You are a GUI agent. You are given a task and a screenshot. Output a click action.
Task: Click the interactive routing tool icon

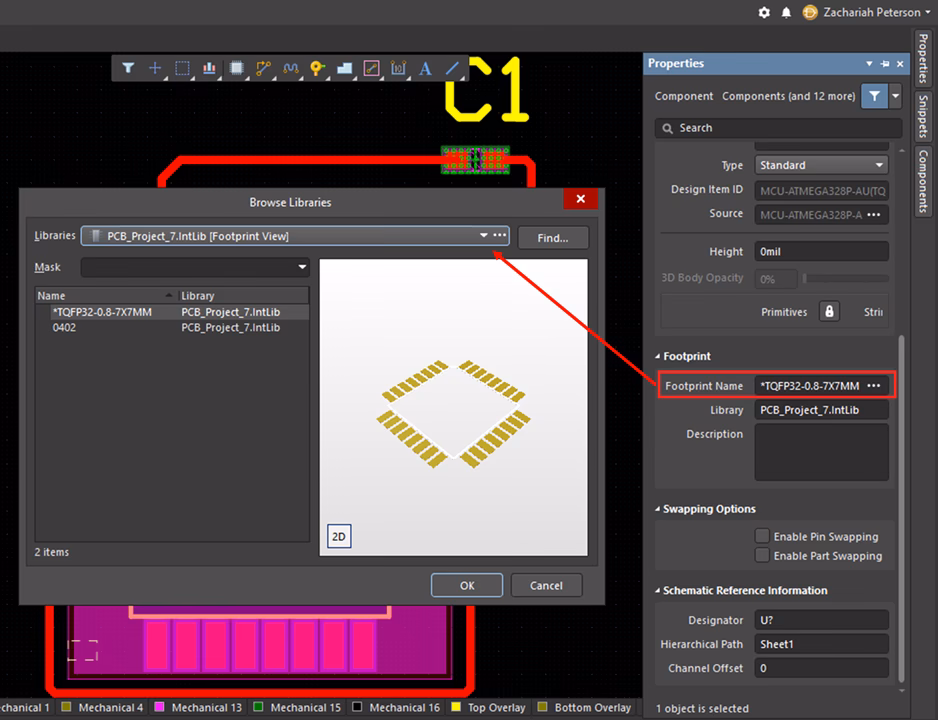pyautogui.click(x=264, y=68)
